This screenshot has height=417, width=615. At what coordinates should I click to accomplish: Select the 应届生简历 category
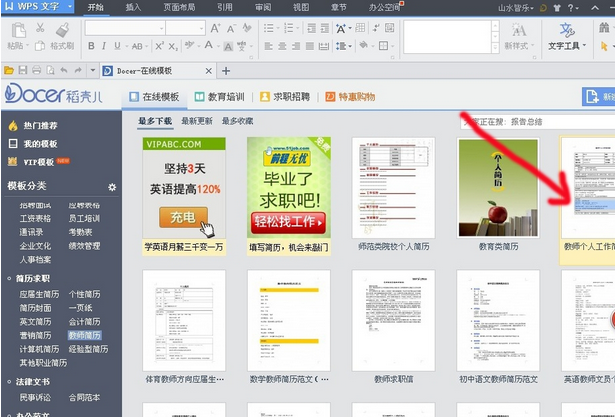tap(39, 294)
